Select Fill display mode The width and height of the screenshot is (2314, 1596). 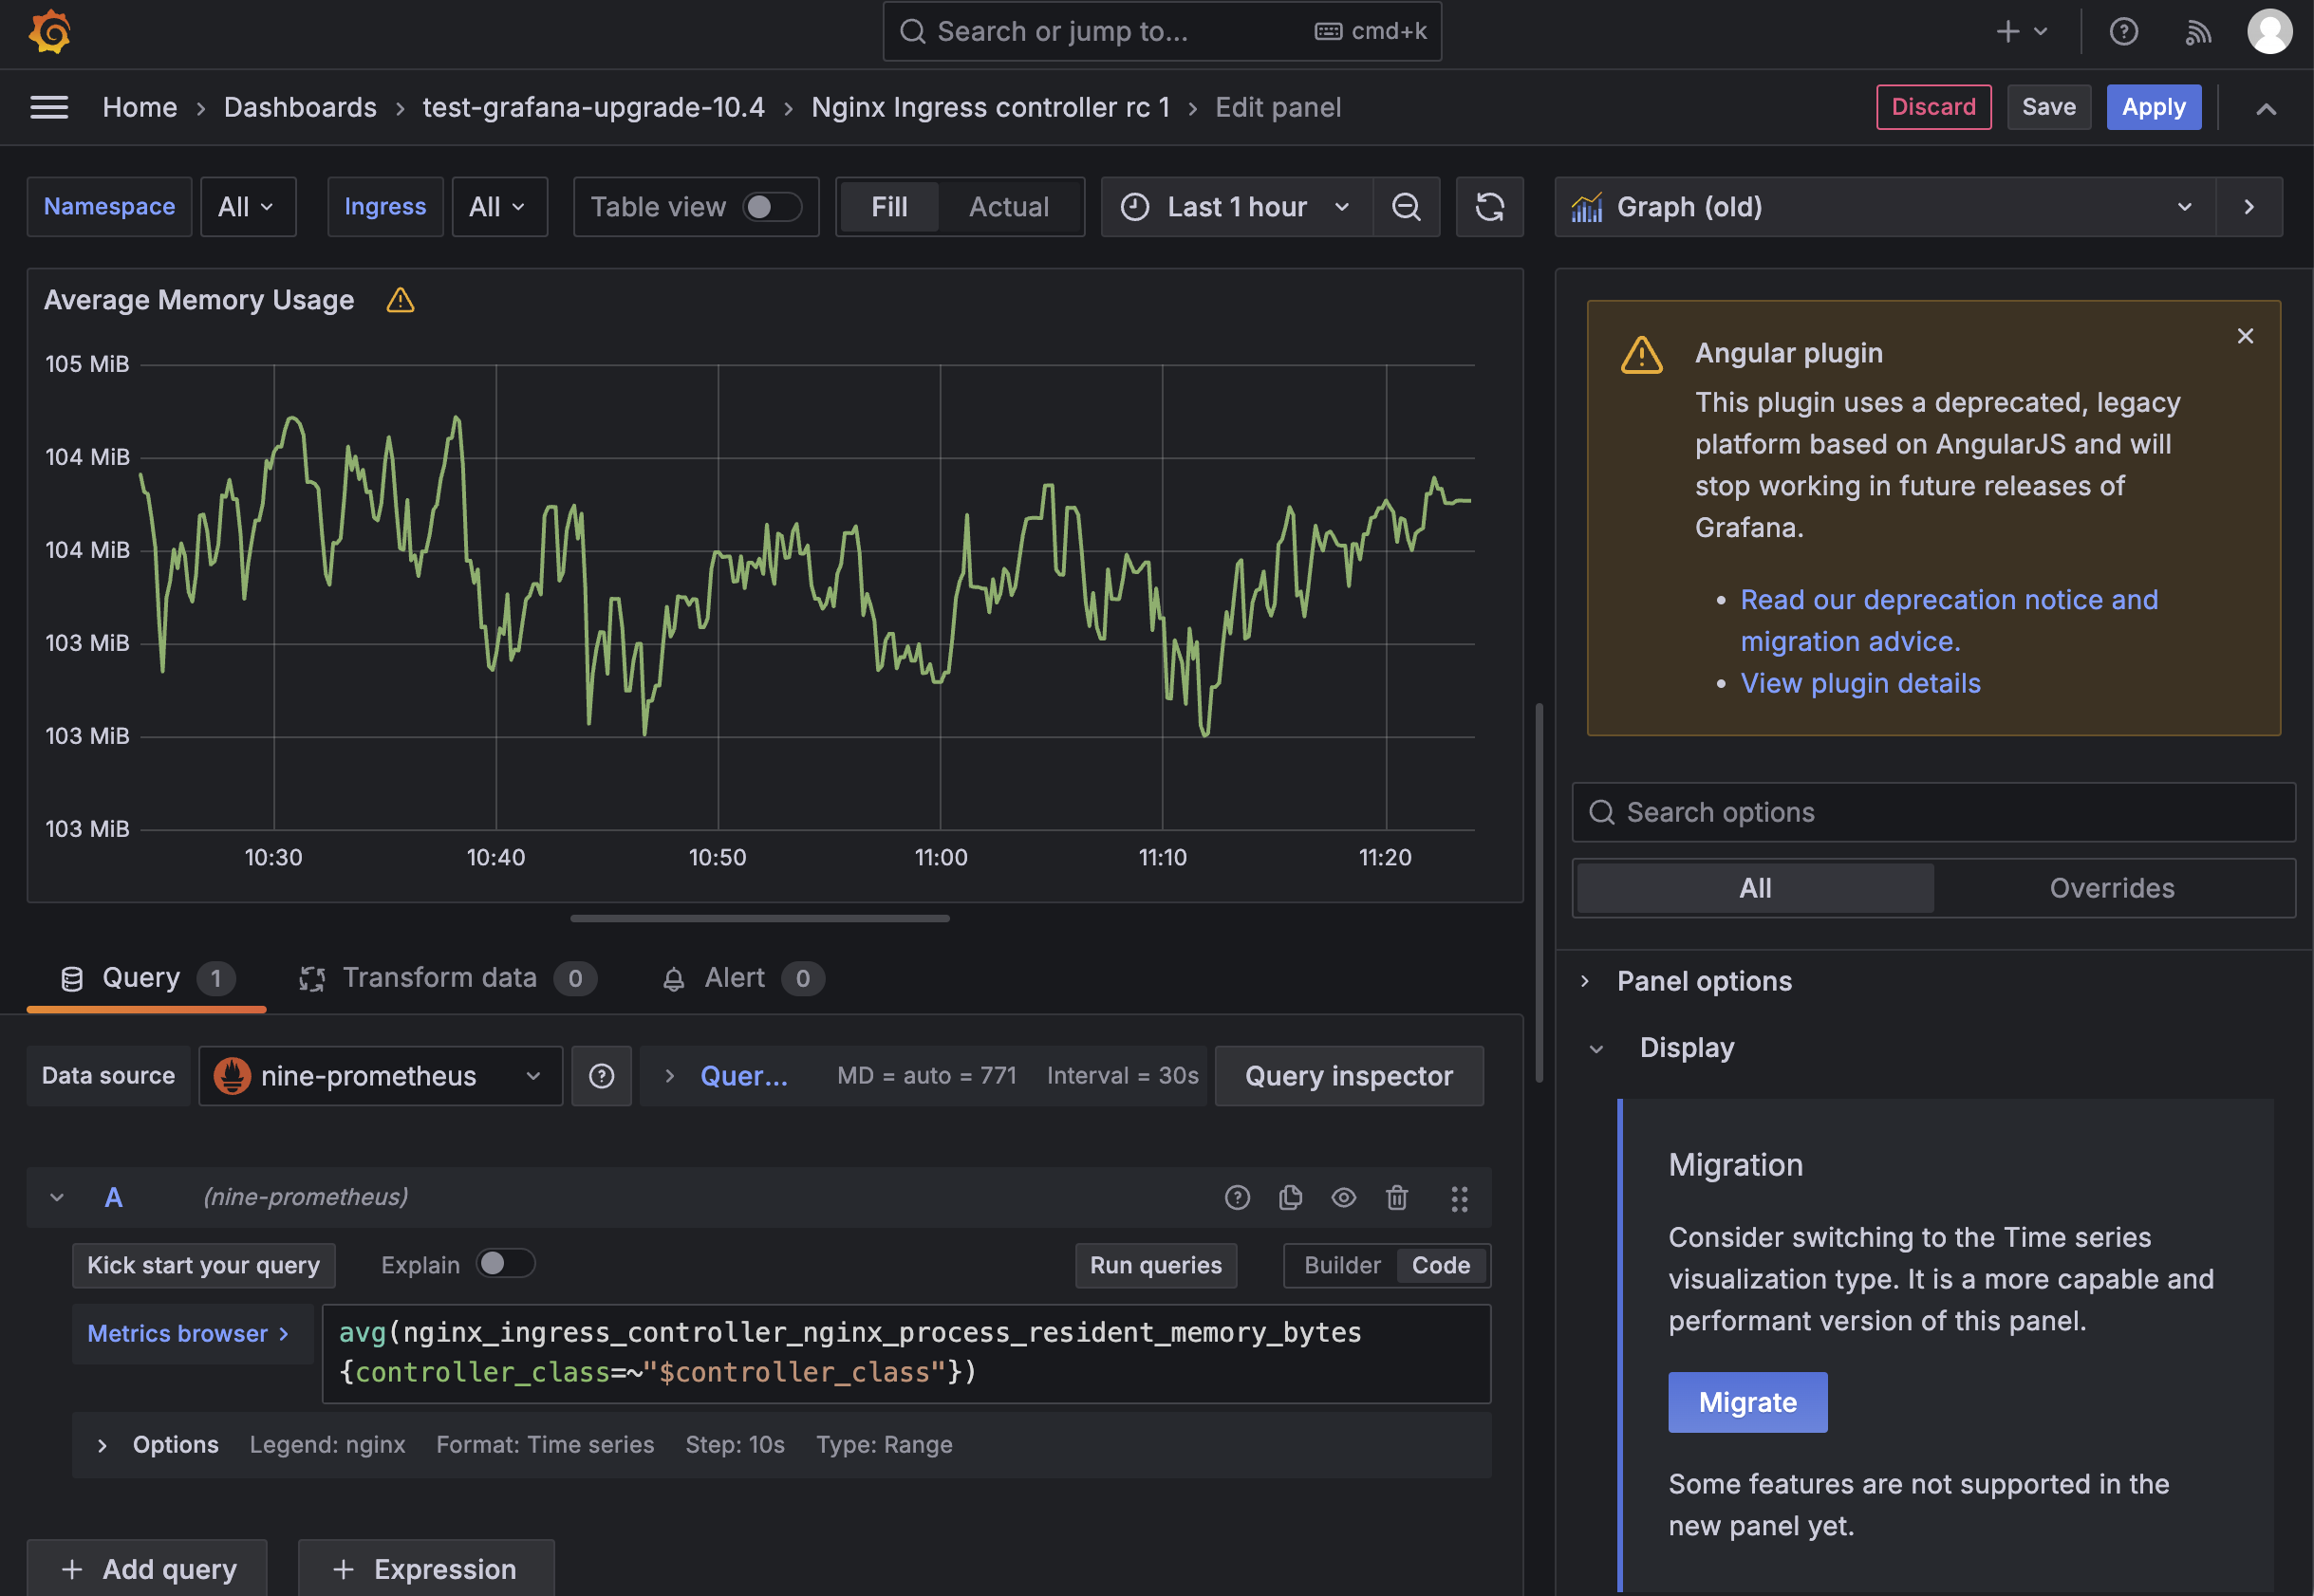click(x=889, y=207)
